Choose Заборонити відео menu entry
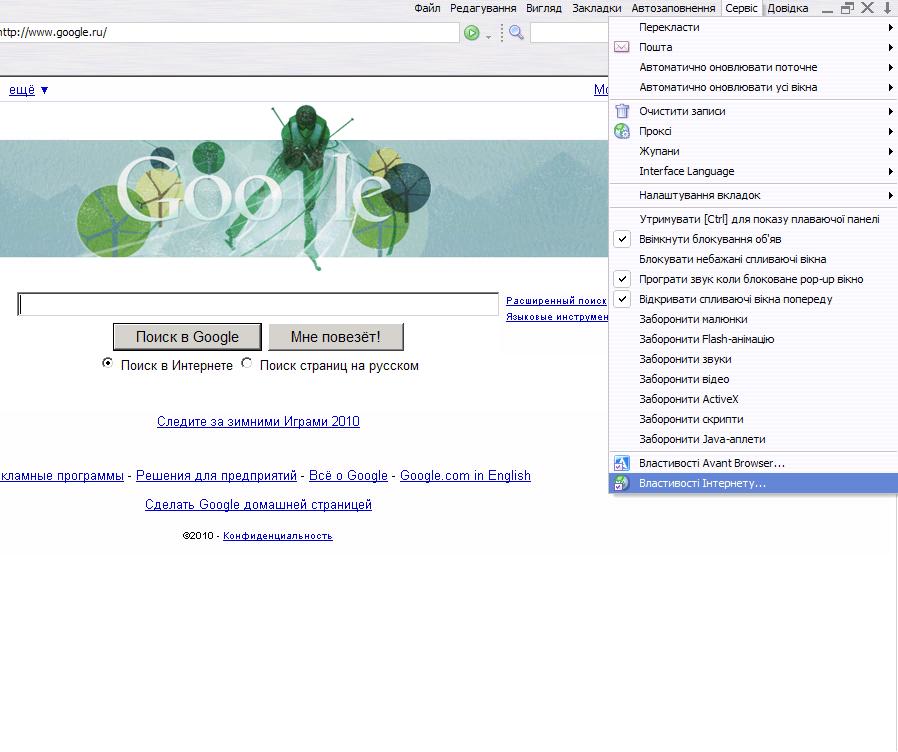 click(x=753, y=379)
